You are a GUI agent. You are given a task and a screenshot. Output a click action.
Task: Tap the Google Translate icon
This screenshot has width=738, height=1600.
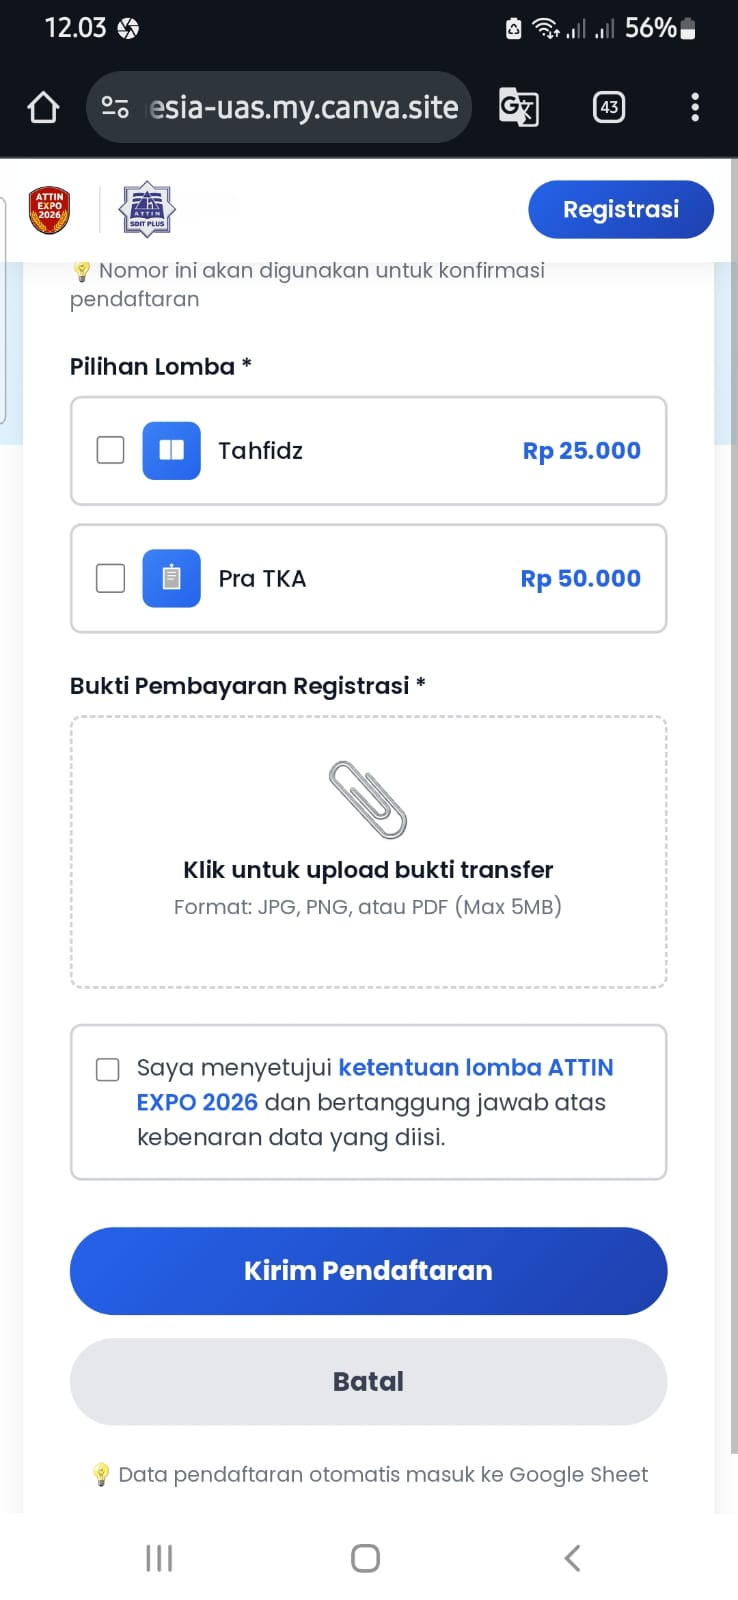click(519, 107)
